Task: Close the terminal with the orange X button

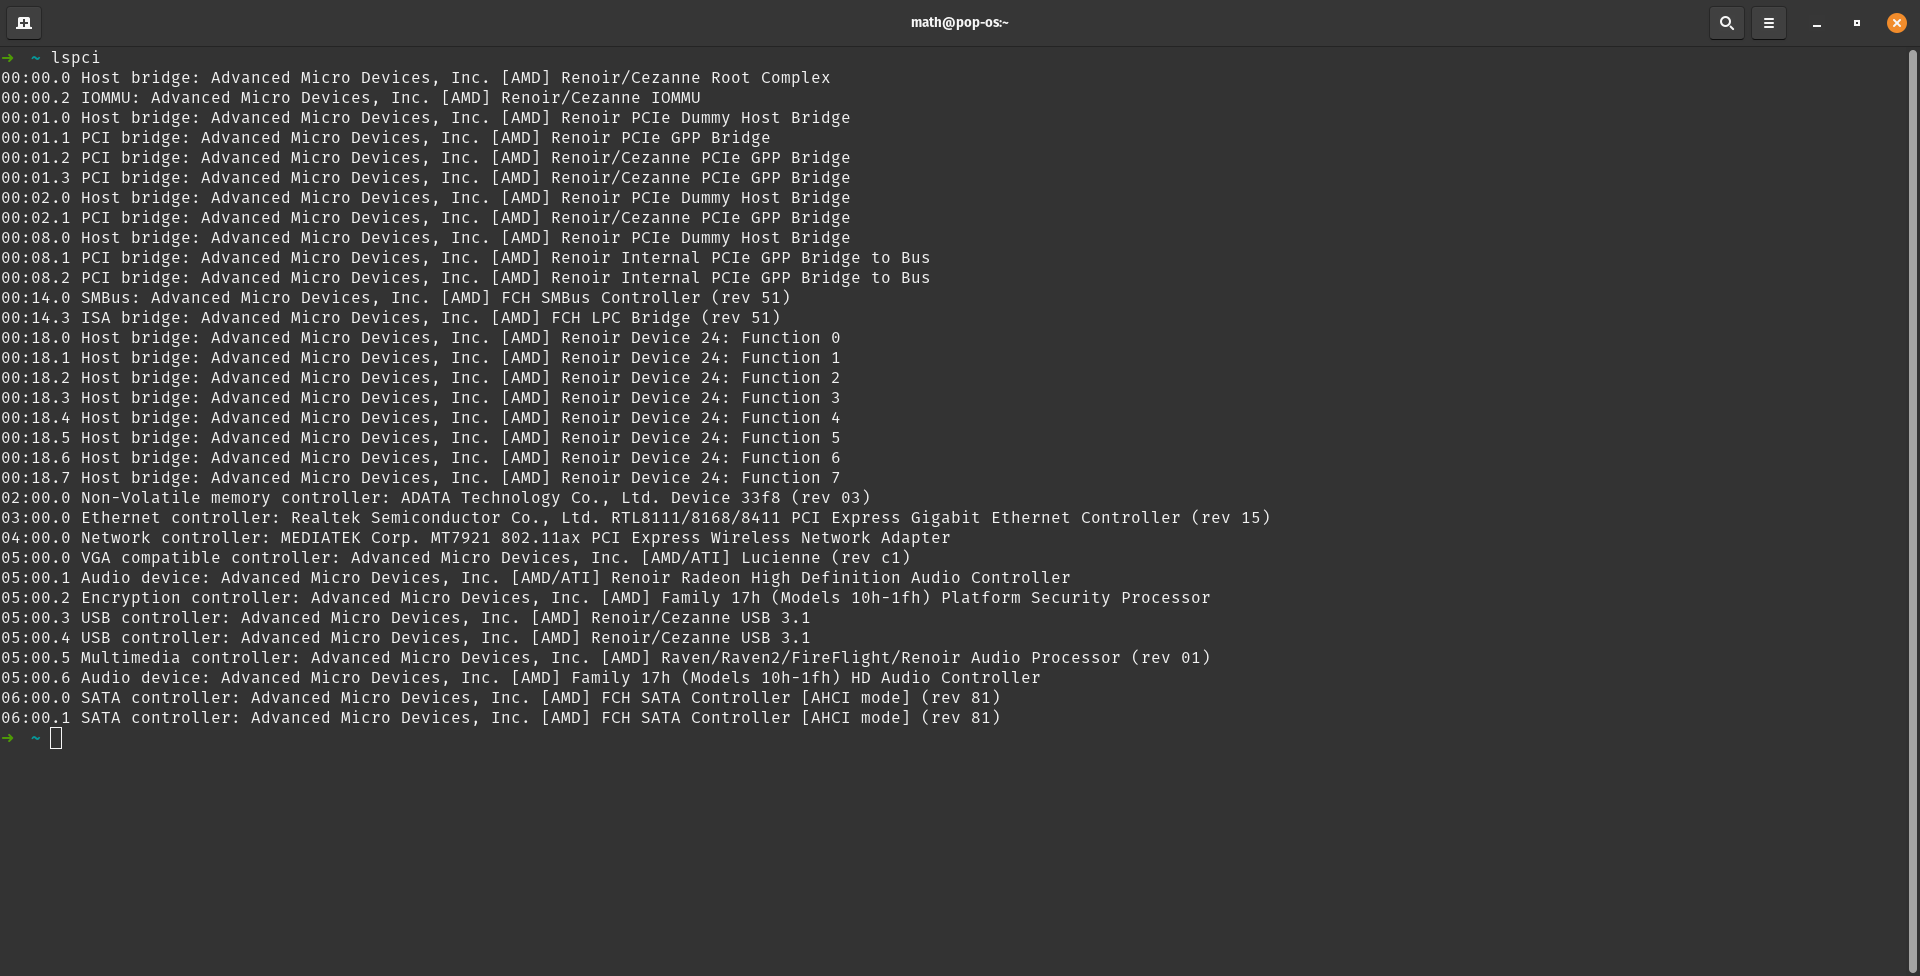Action: tap(1896, 22)
